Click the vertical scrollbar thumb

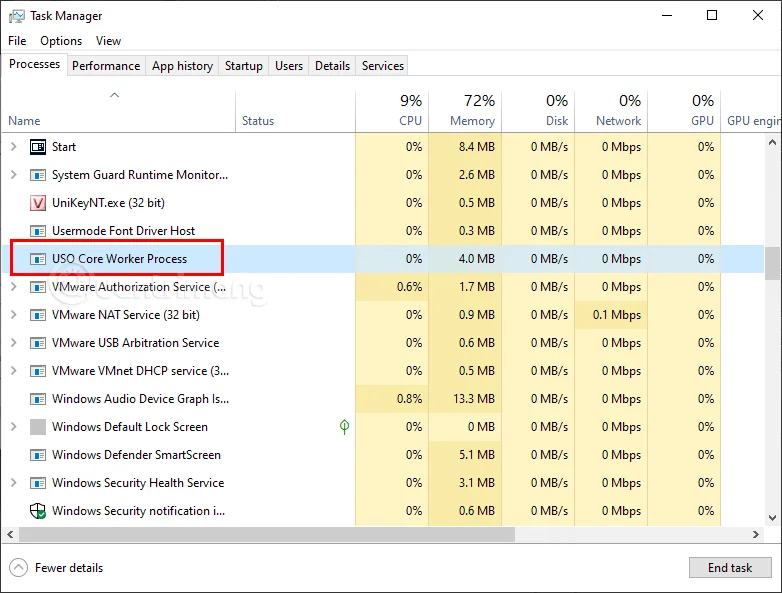click(773, 263)
